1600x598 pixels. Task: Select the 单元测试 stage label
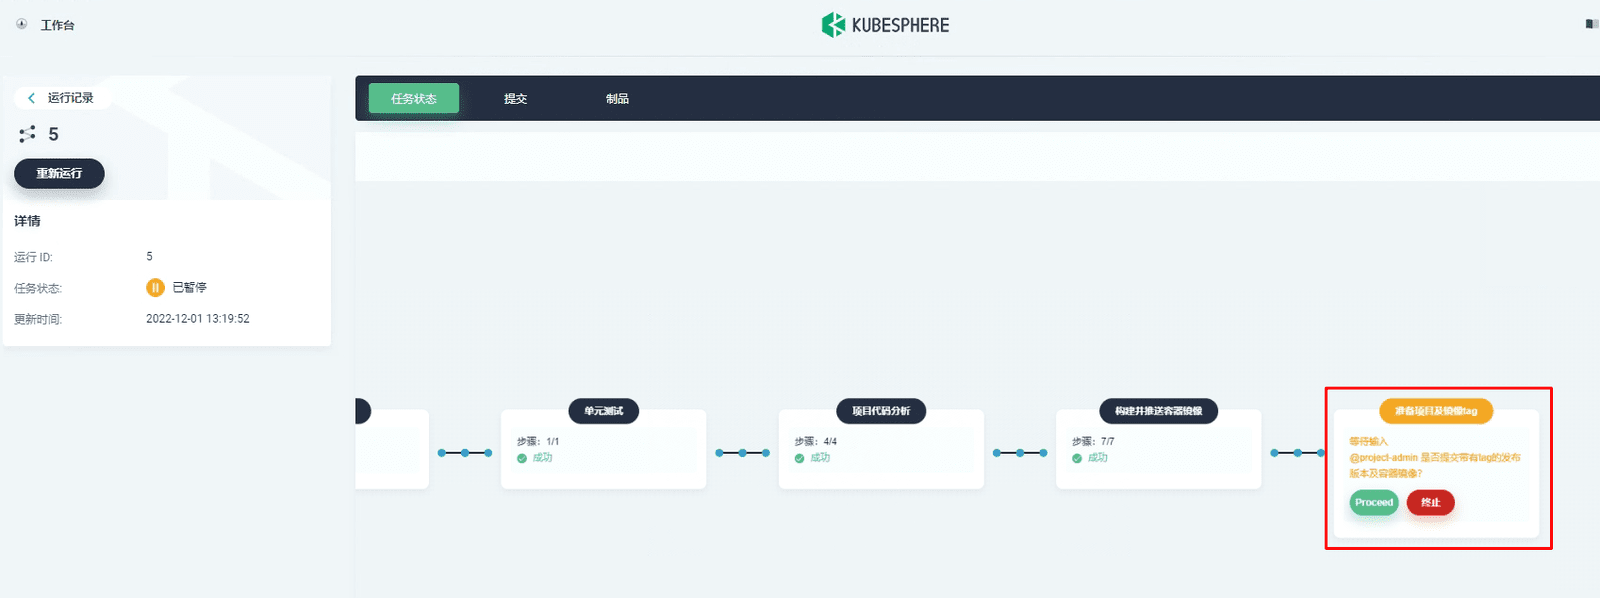604,411
